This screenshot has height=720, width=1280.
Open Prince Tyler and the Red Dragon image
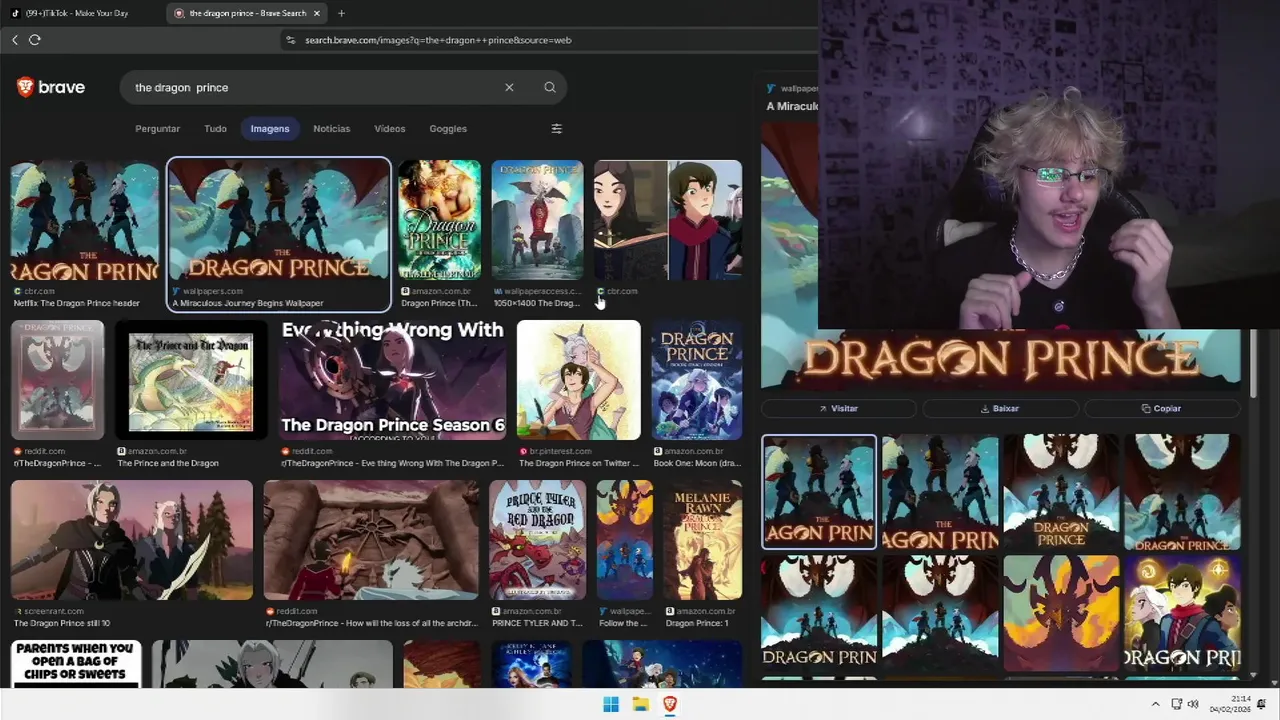coord(537,540)
